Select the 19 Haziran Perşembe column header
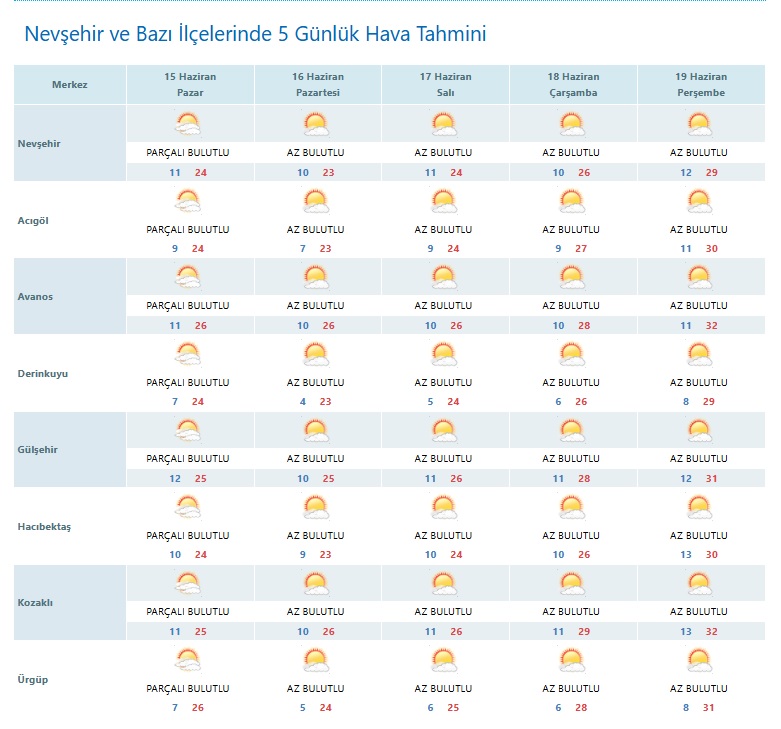 [701, 85]
